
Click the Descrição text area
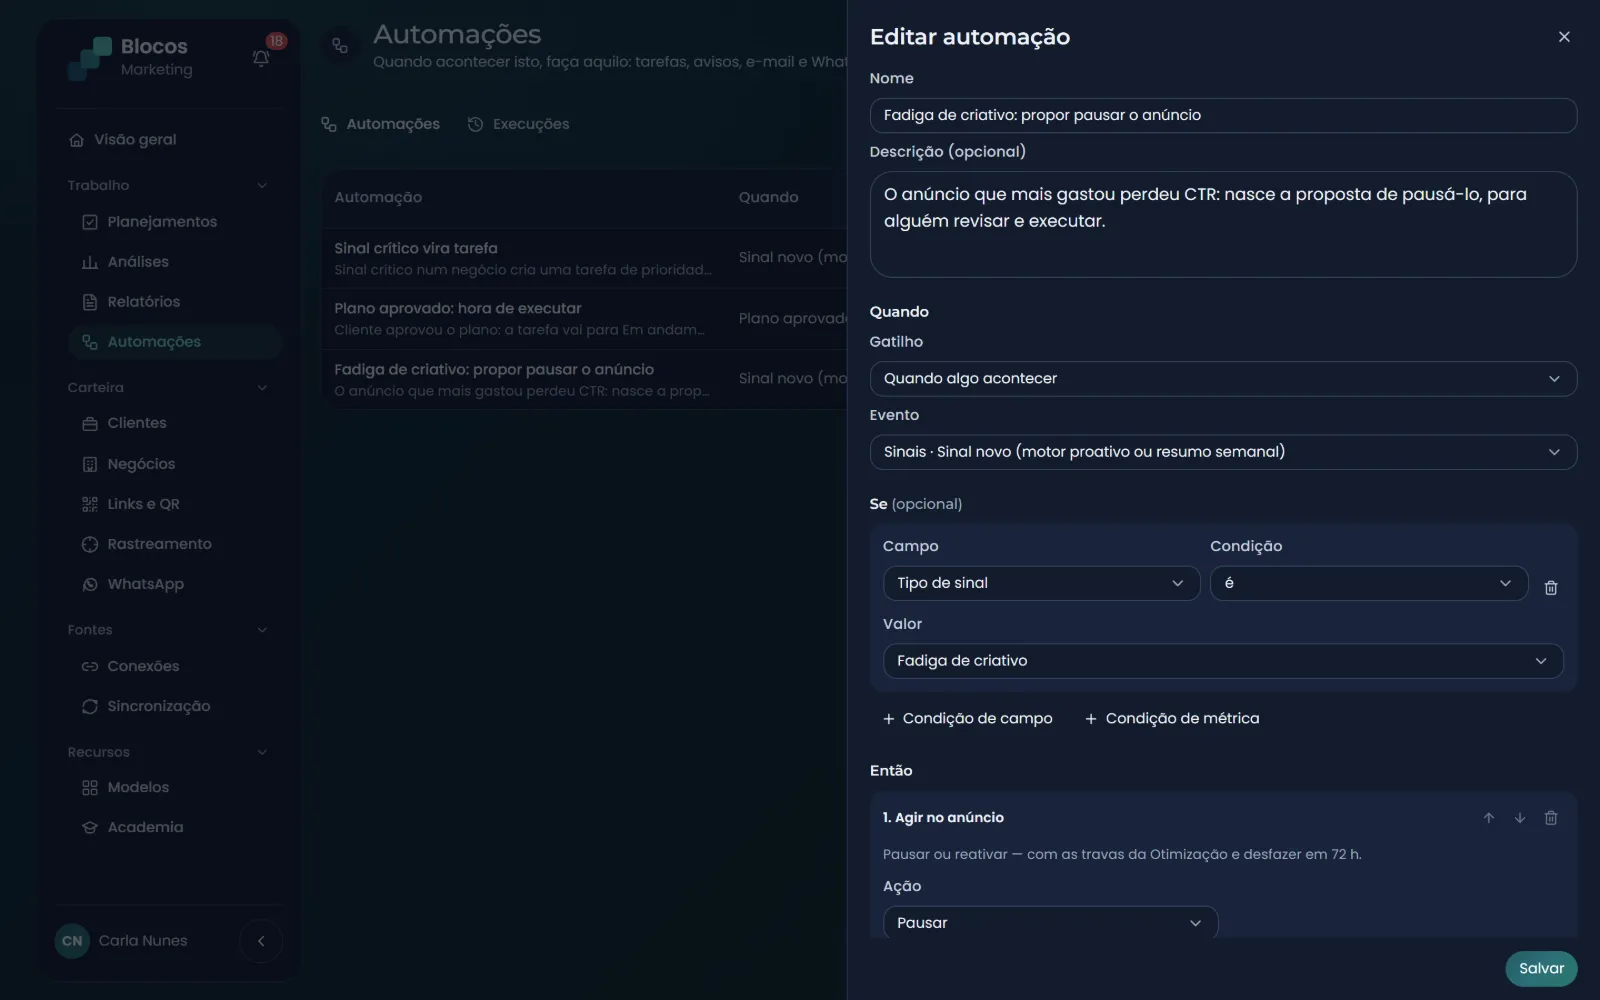1223,224
